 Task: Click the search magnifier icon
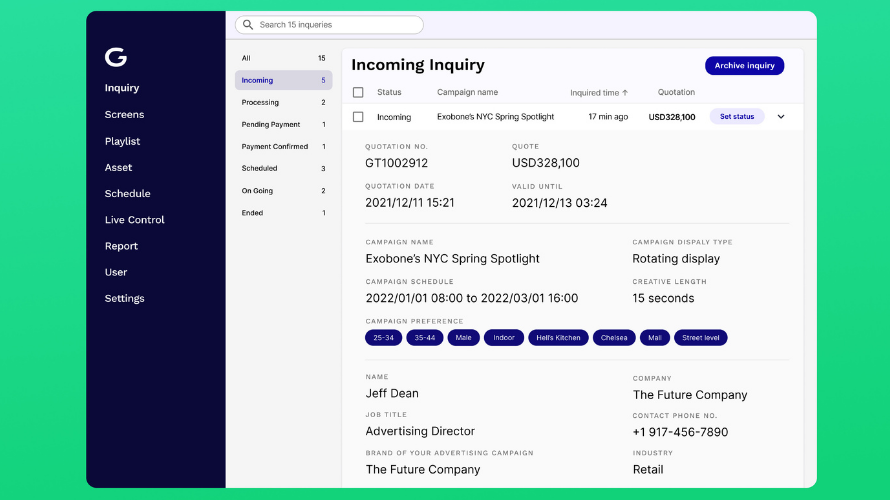(248, 25)
